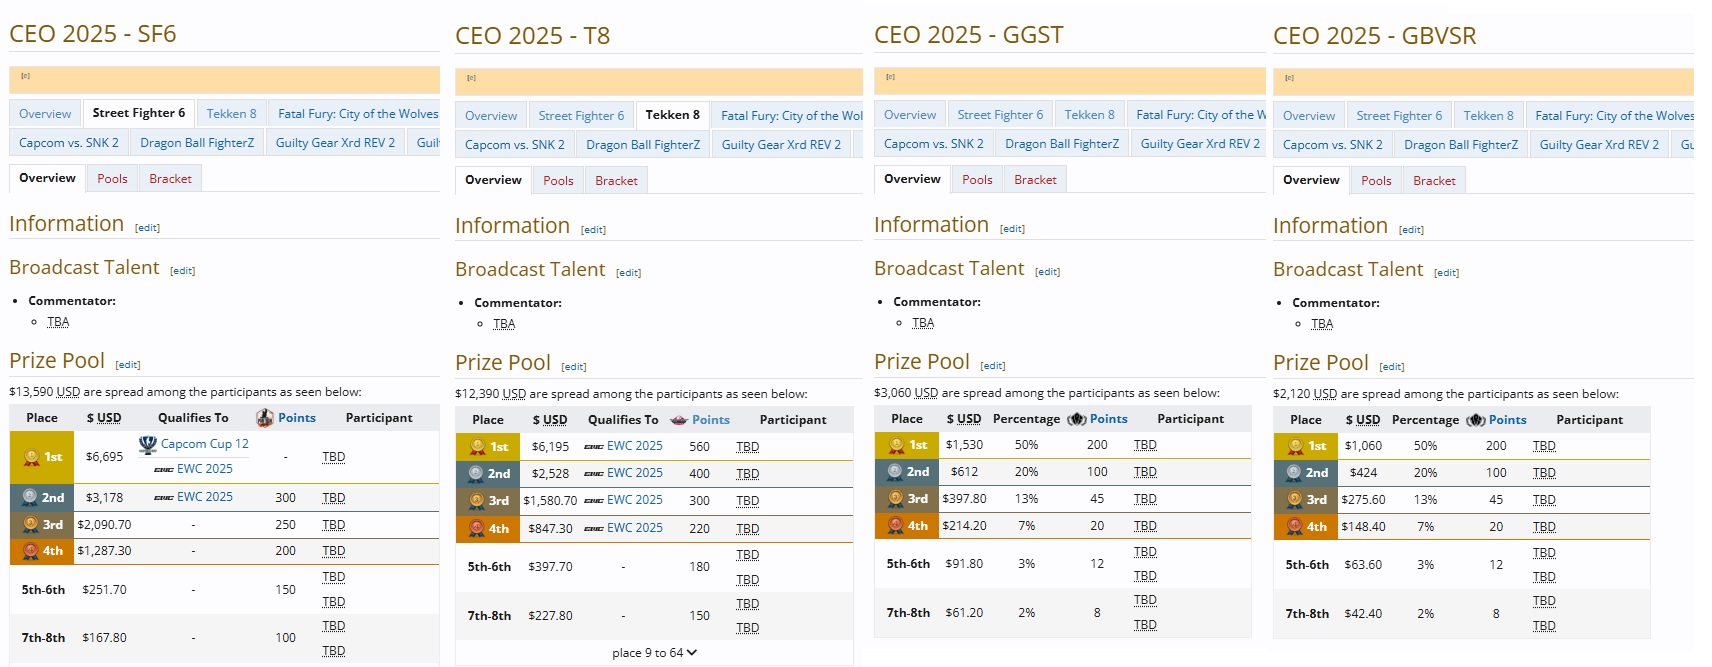Edit the Prize Pool section in GGST panel

click(993, 366)
